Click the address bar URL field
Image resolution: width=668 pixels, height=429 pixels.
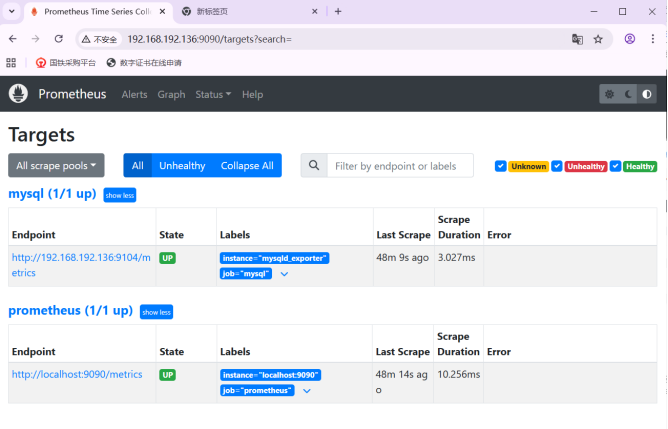tap(345, 39)
